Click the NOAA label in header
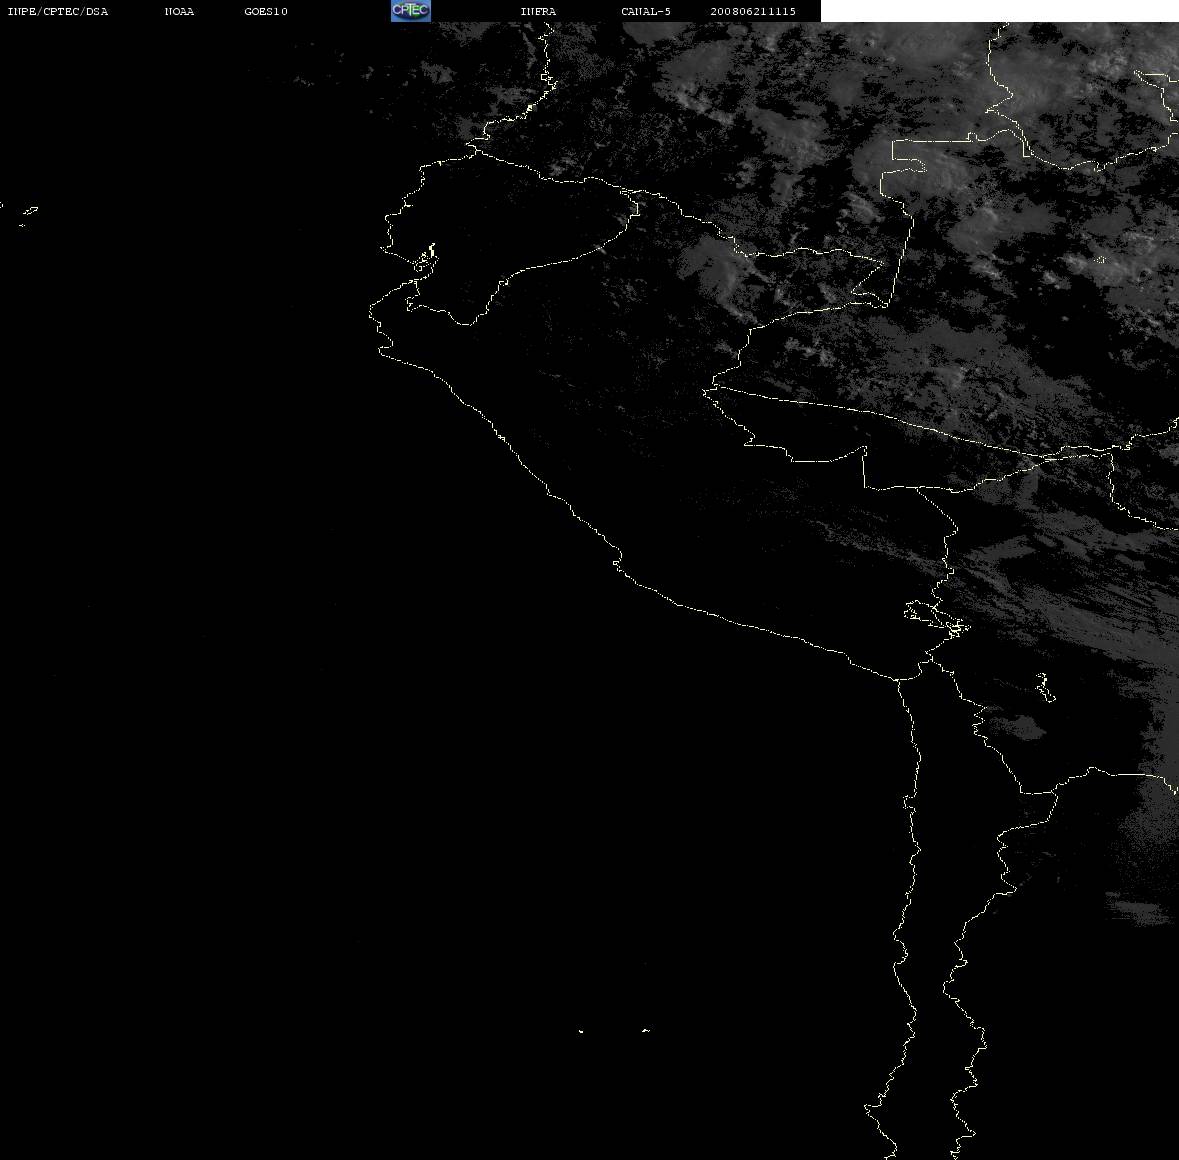Image resolution: width=1179 pixels, height=1160 pixels. click(179, 11)
